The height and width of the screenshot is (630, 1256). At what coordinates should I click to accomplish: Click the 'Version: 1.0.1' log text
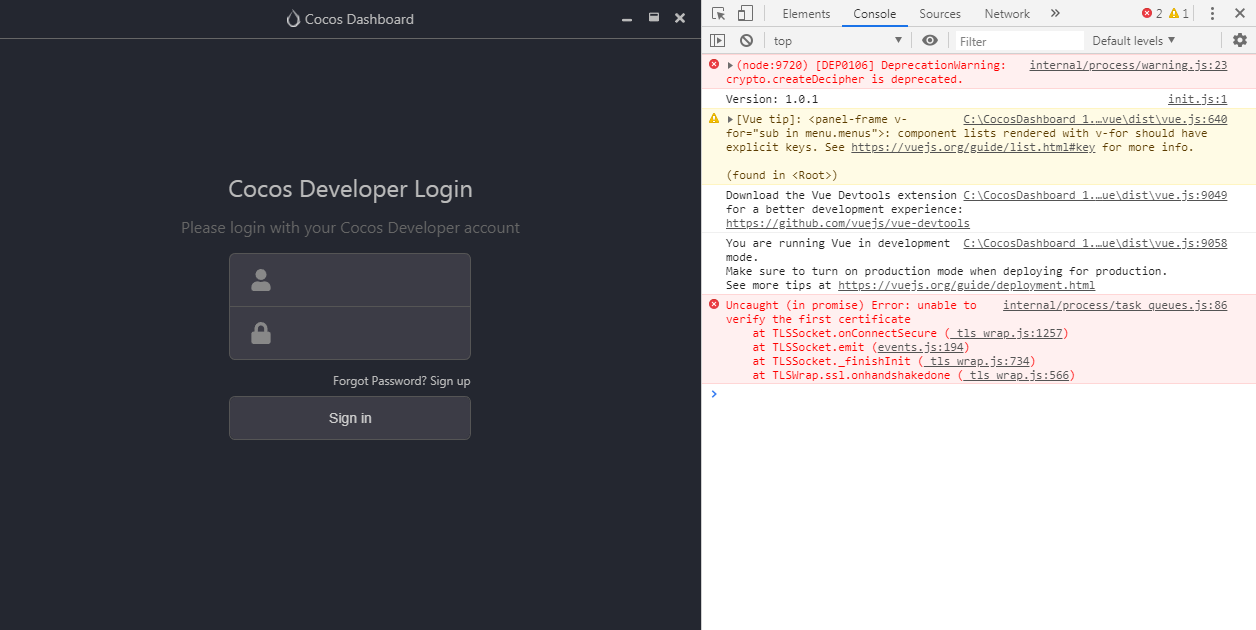(772, 99)
